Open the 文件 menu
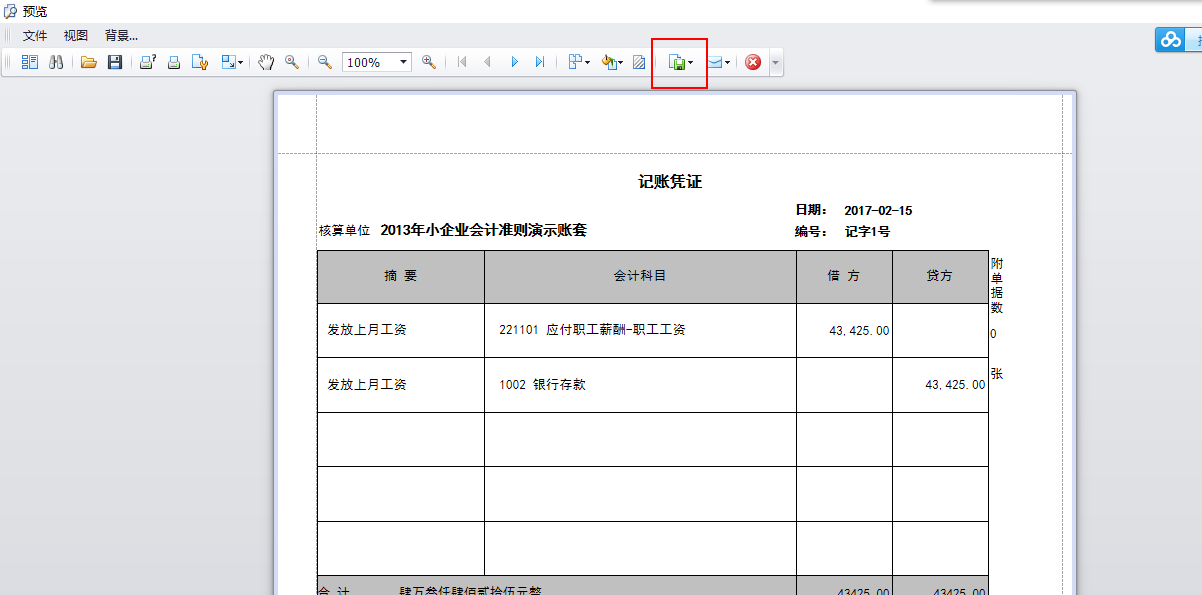The height and width of the screenshot is (595, 1202). pos(35,35)
